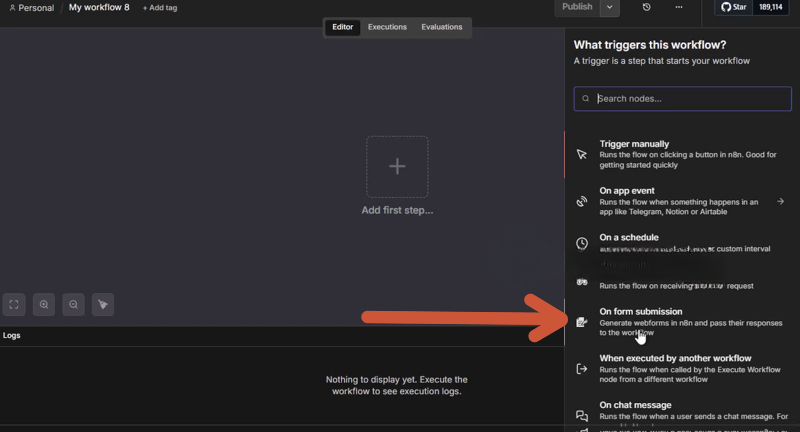
Task: Click the fit-to-view canvas icon
Action: point(14,304)
